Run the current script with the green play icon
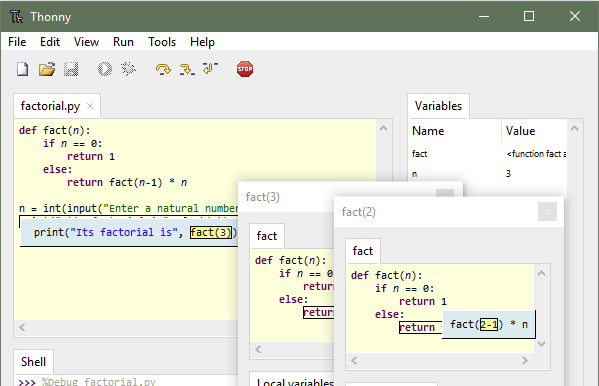599x386 pixels. point(105,69)
